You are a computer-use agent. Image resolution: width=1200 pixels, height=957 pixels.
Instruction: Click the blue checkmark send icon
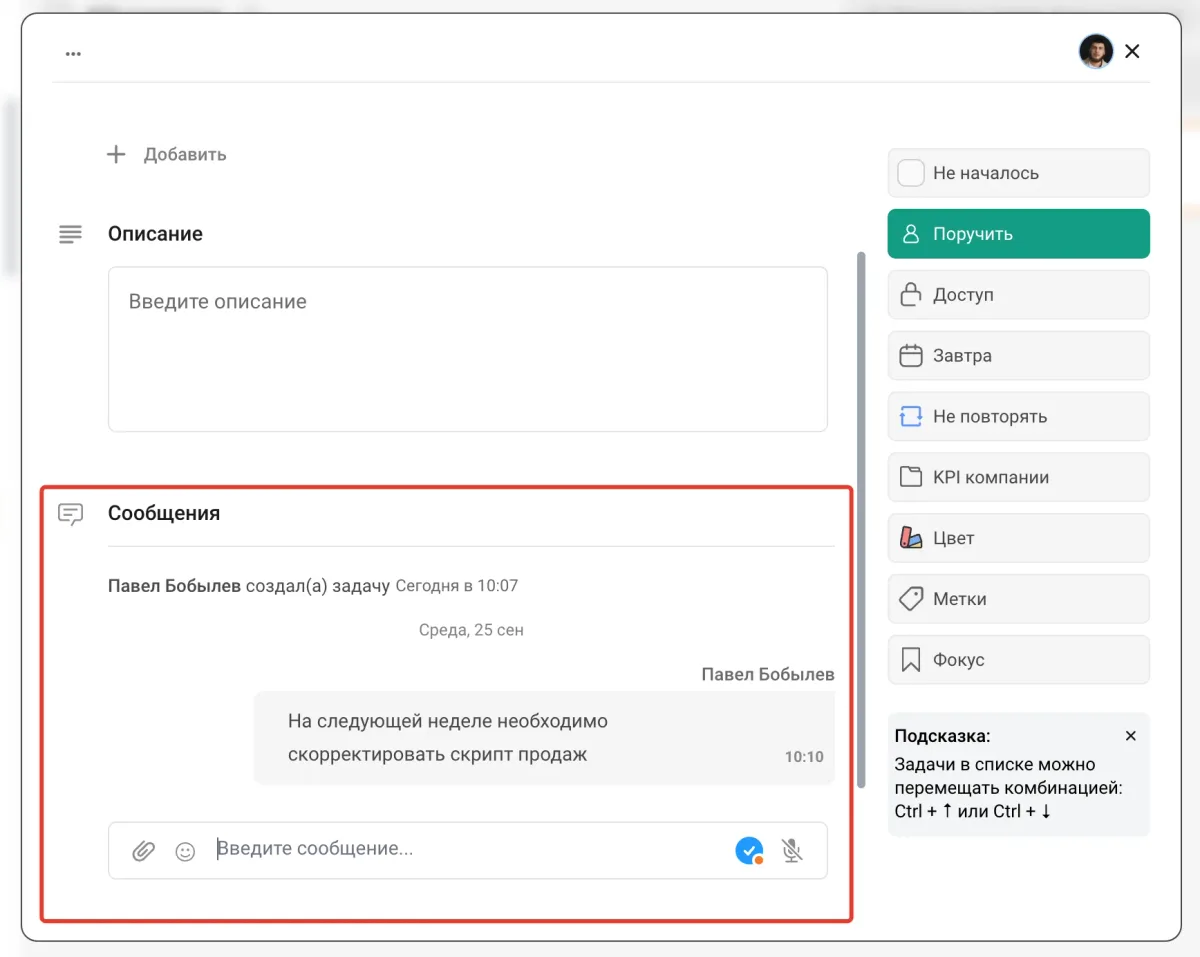click(x=749, y=850)
